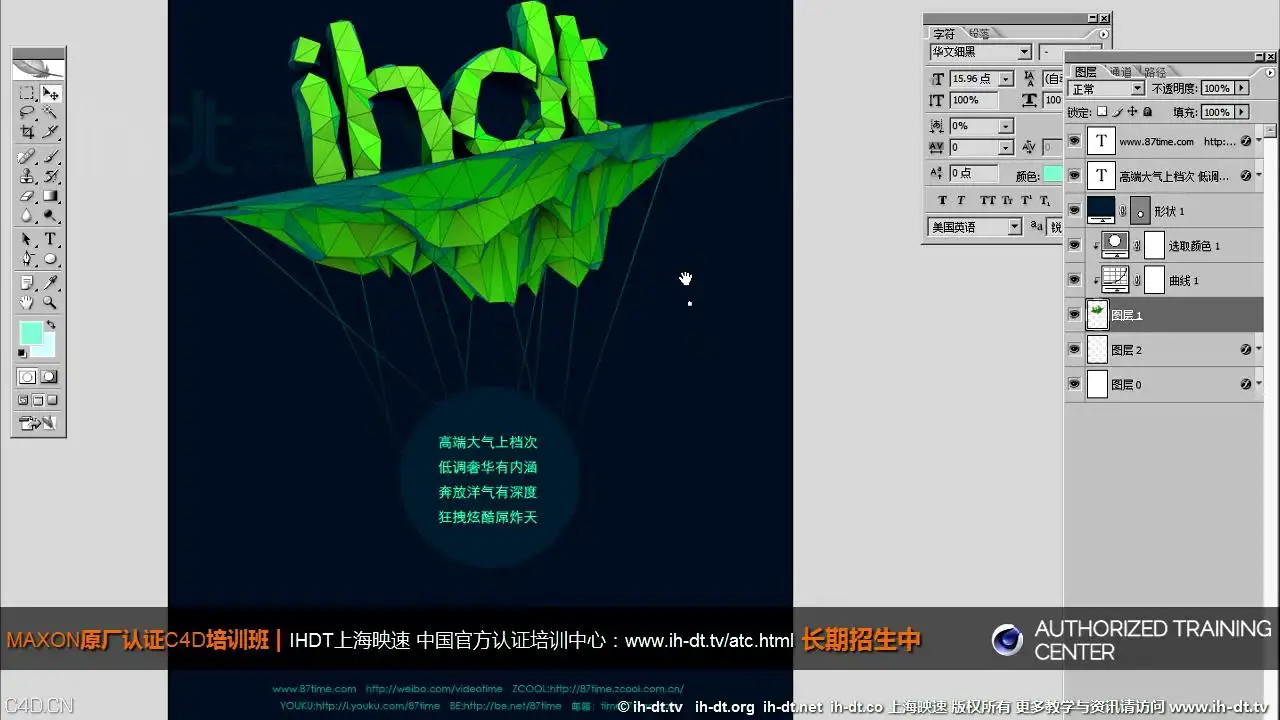This screenshot has height=720, width=1280.
Task: Select the Move tool
Action: [50, 93]
